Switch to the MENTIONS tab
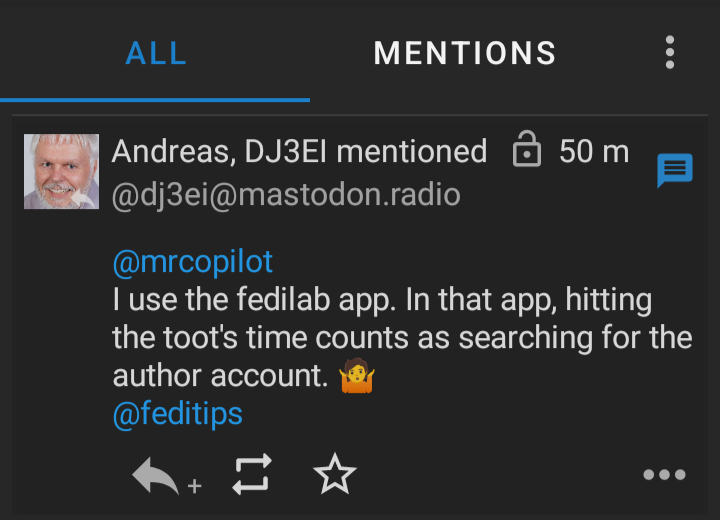Viewport: 720px width, 520px height. tap(464, 53)
